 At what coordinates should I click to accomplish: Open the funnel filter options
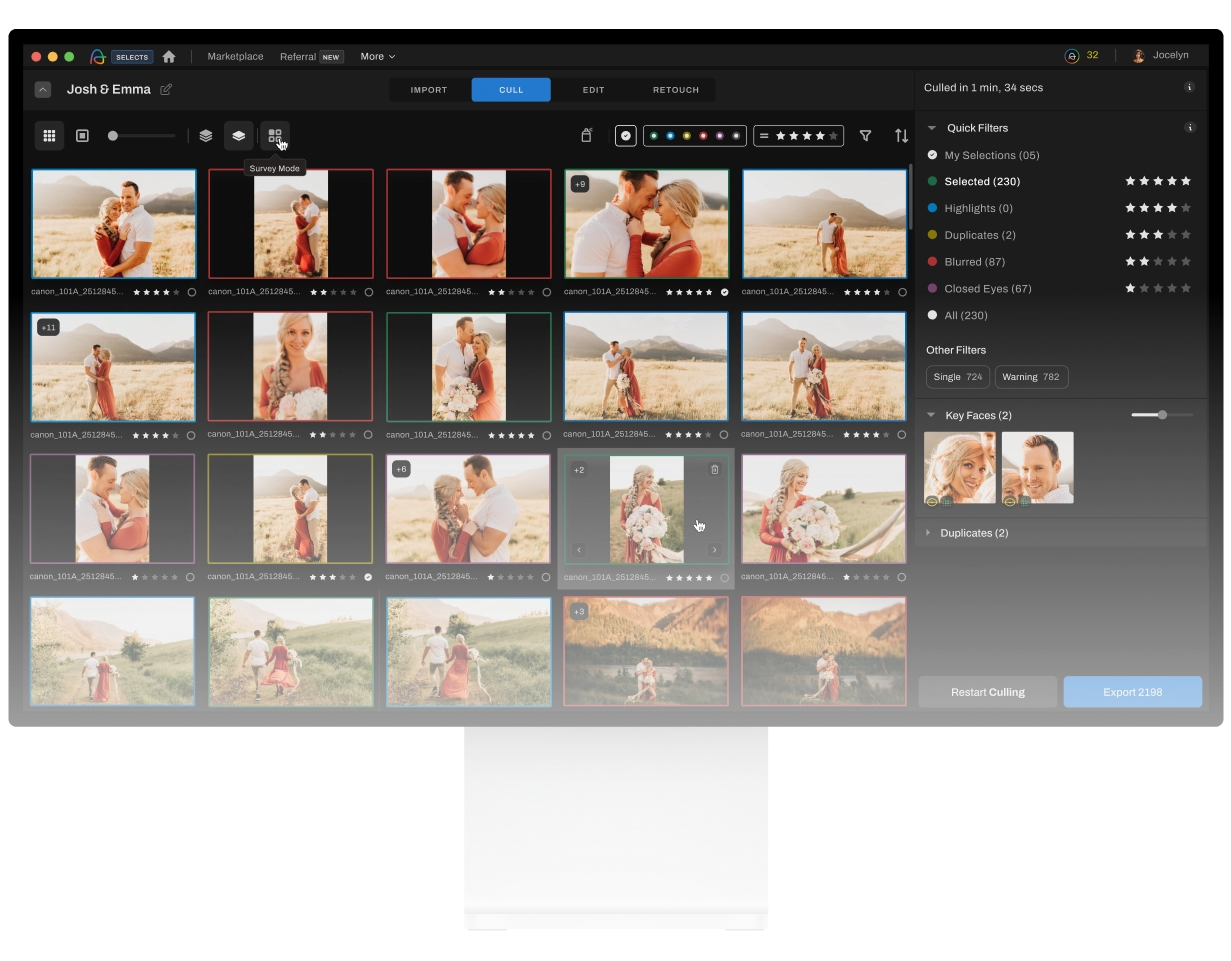pyautogui.click(x=866, y=136)
